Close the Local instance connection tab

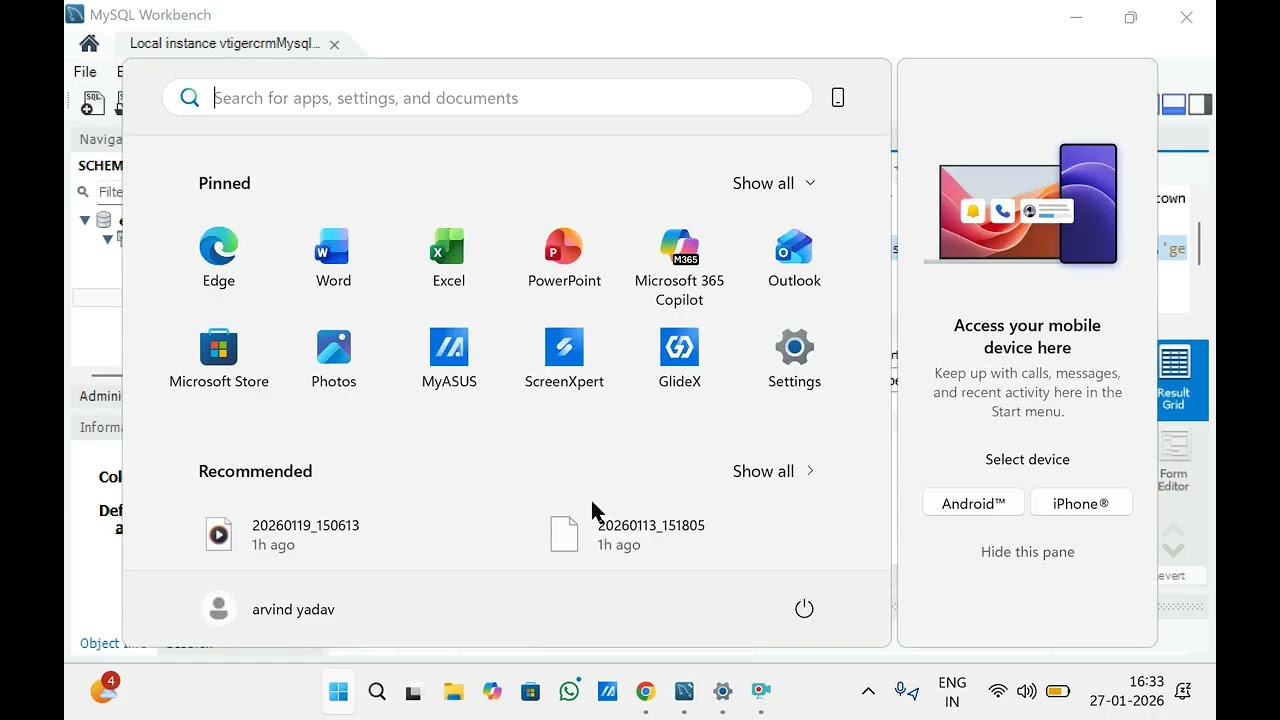tap(335, 44)
